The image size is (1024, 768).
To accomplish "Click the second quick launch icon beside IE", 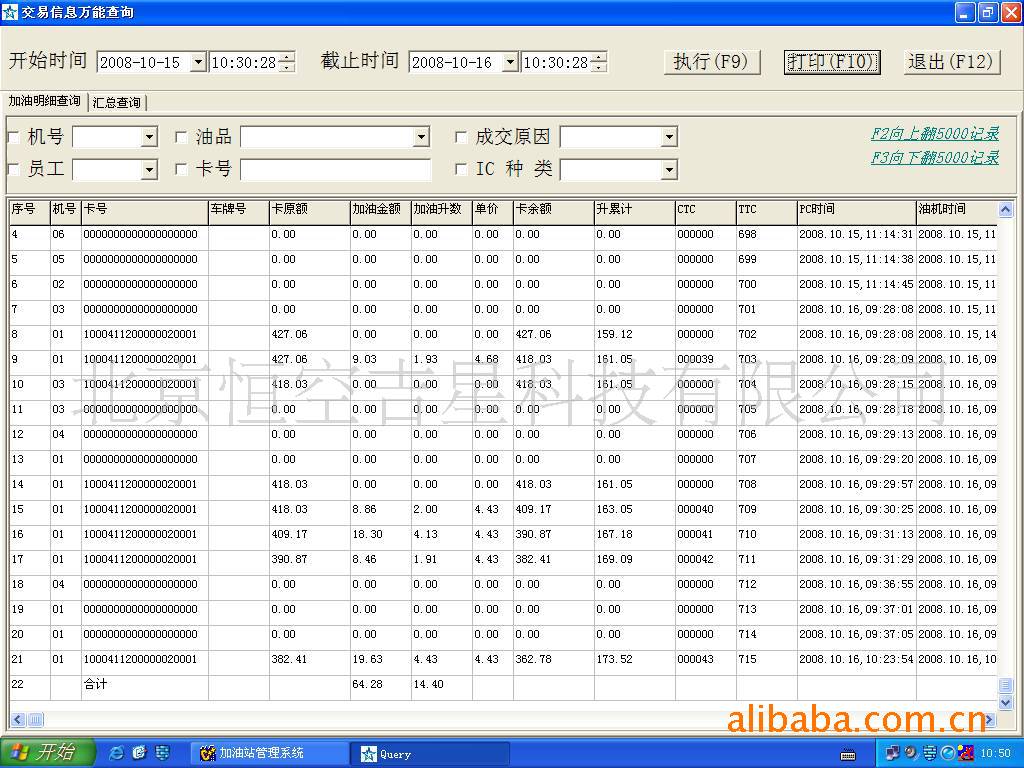I will coord(139,753).
